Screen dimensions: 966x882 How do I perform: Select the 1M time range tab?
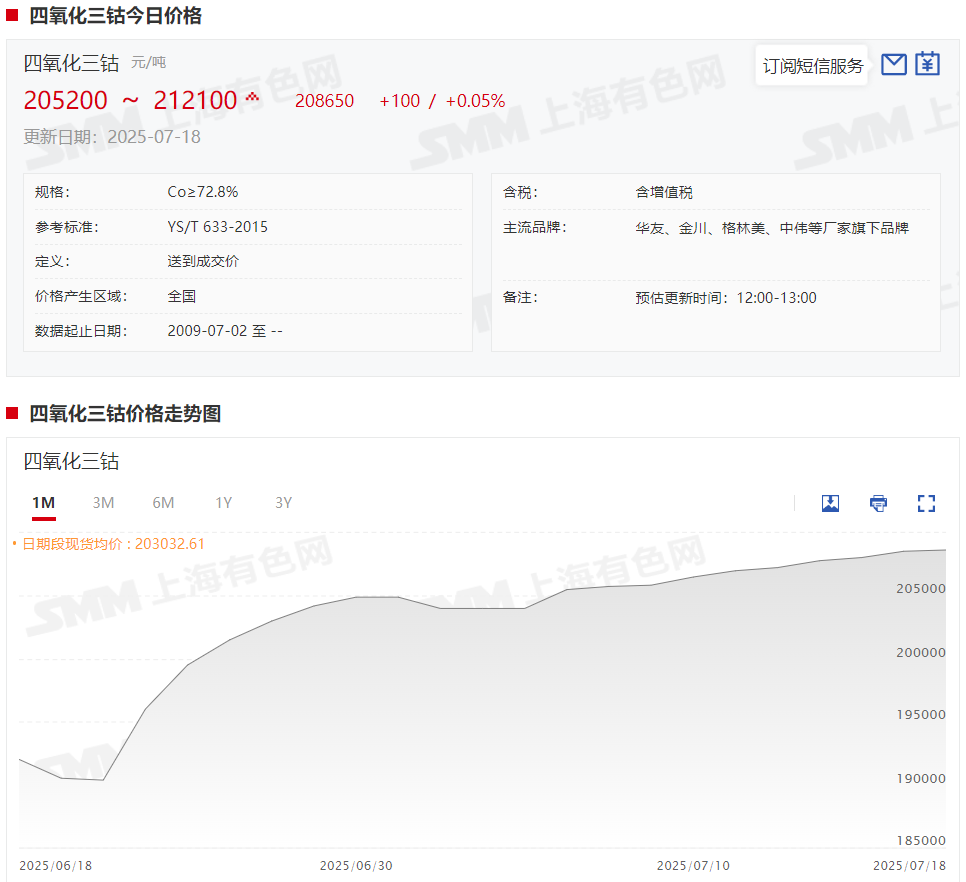(x=43, y=503)
